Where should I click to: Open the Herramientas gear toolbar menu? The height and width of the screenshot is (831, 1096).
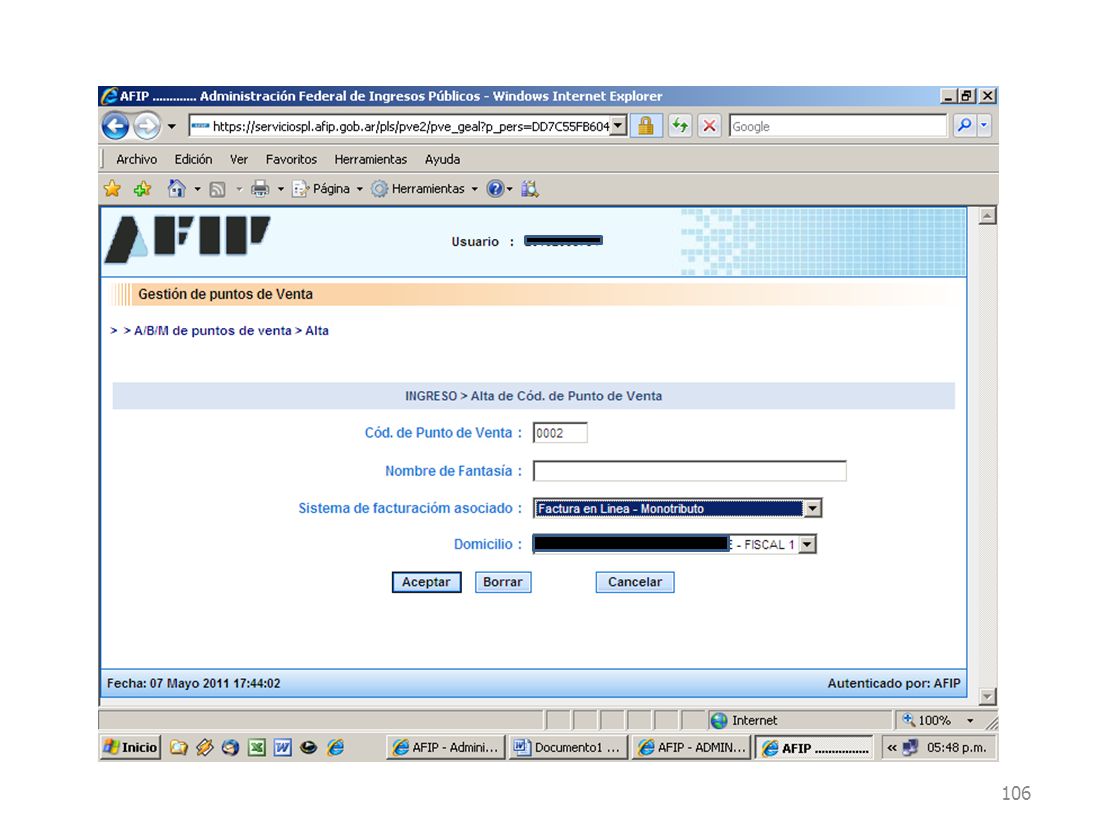pos(424,189)
